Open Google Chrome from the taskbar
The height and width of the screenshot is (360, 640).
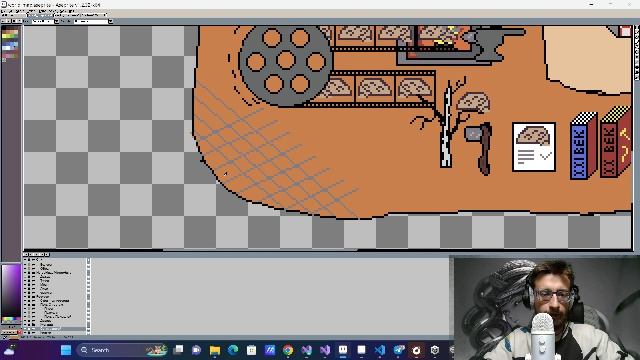(x=288, y=350)
